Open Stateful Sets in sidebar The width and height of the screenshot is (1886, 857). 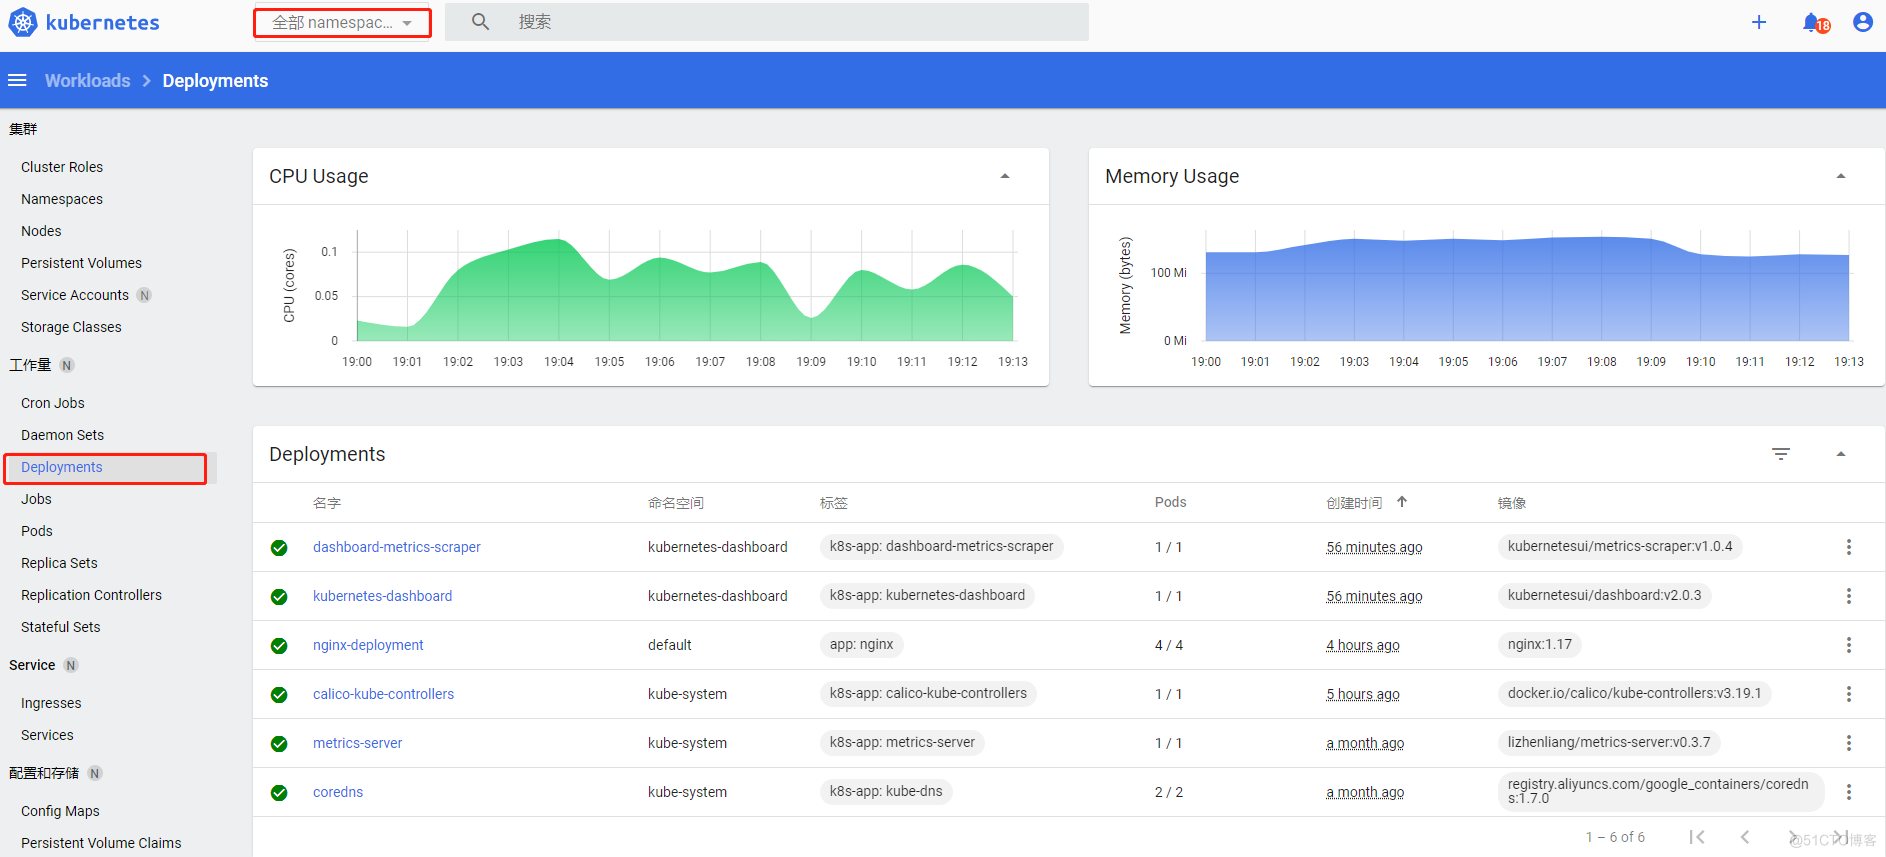pyautogui.click(x=60, y=627)
